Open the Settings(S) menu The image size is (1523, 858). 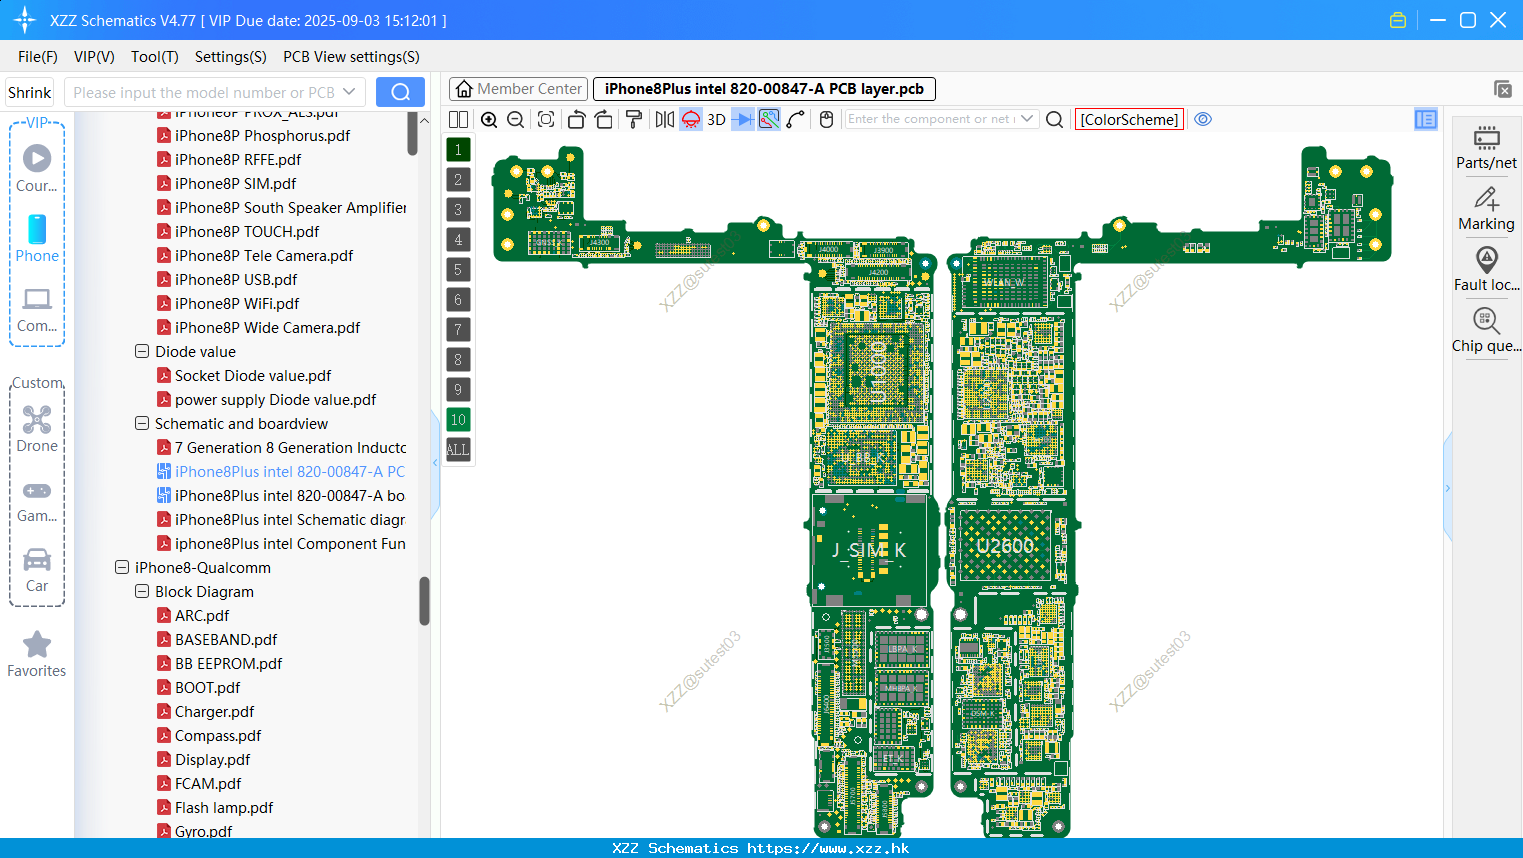231,57
